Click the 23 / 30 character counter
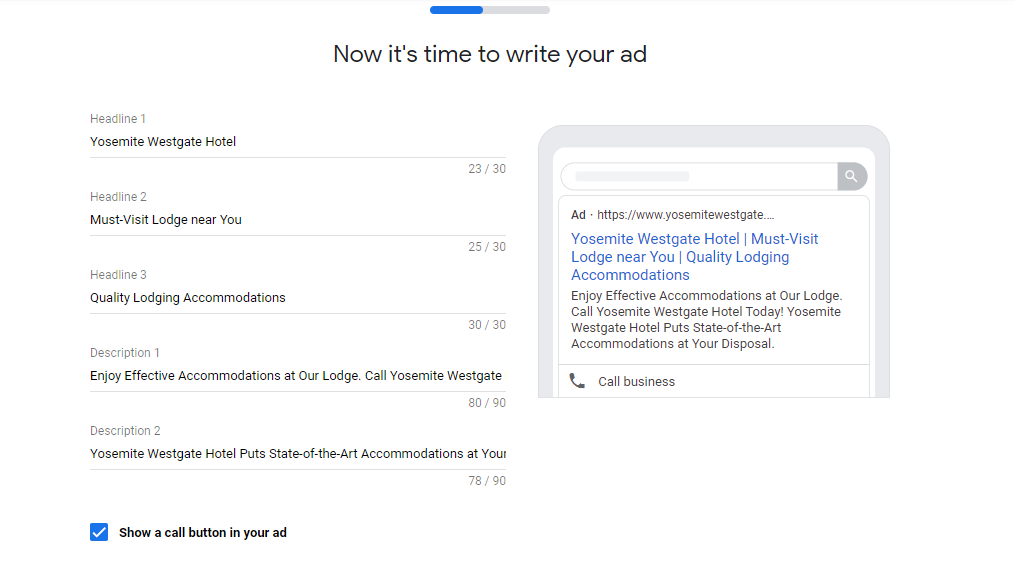The image size is (1015, 562). (x=487, y=169)
